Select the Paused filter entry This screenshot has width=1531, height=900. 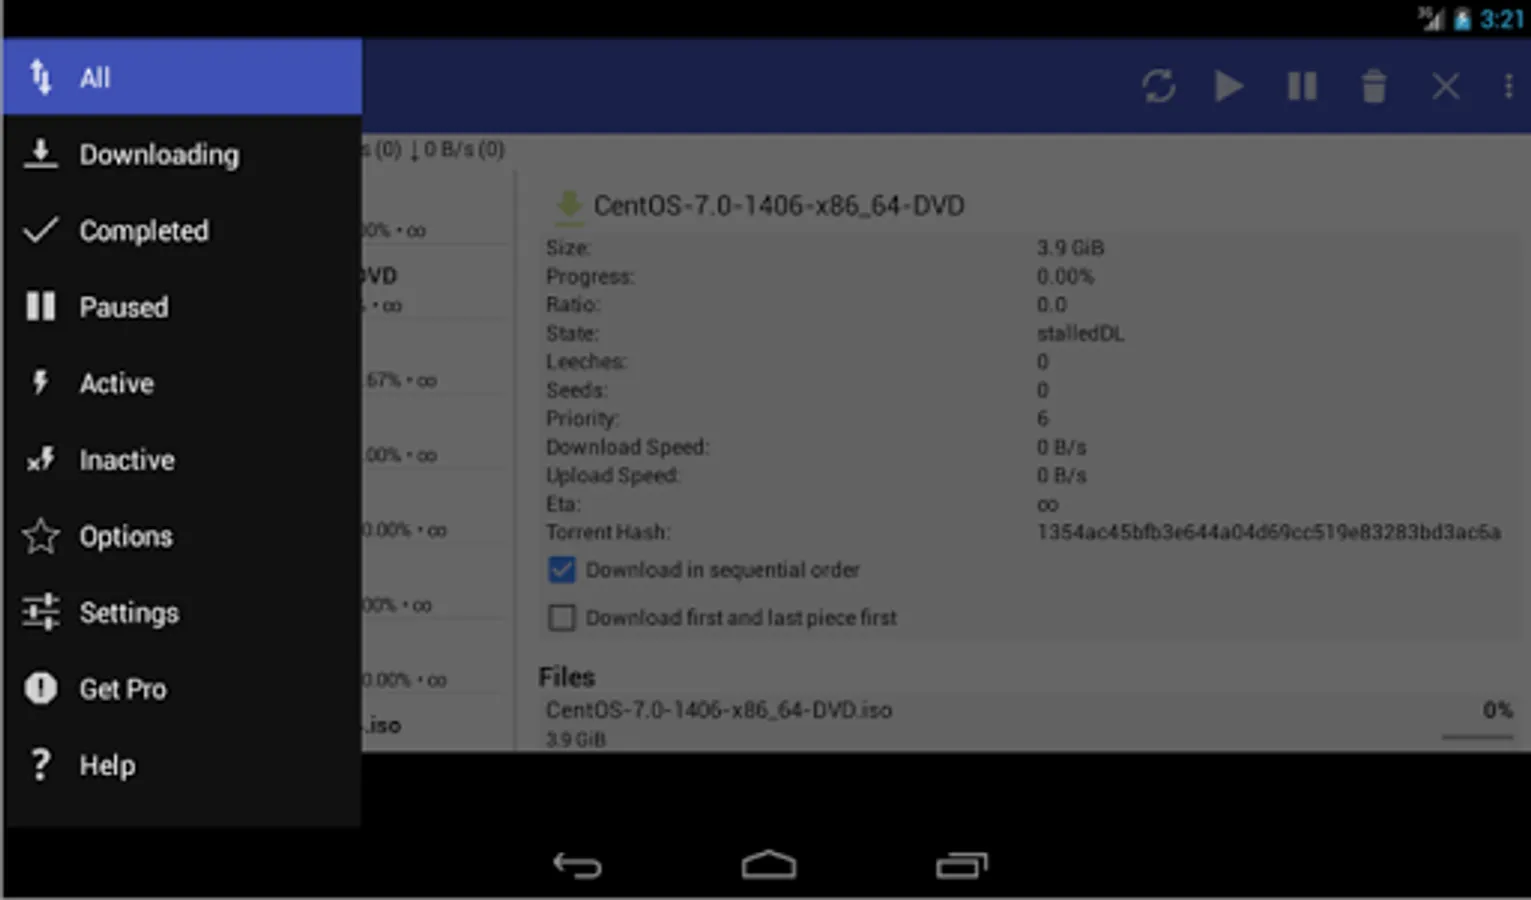click(182, 307)
